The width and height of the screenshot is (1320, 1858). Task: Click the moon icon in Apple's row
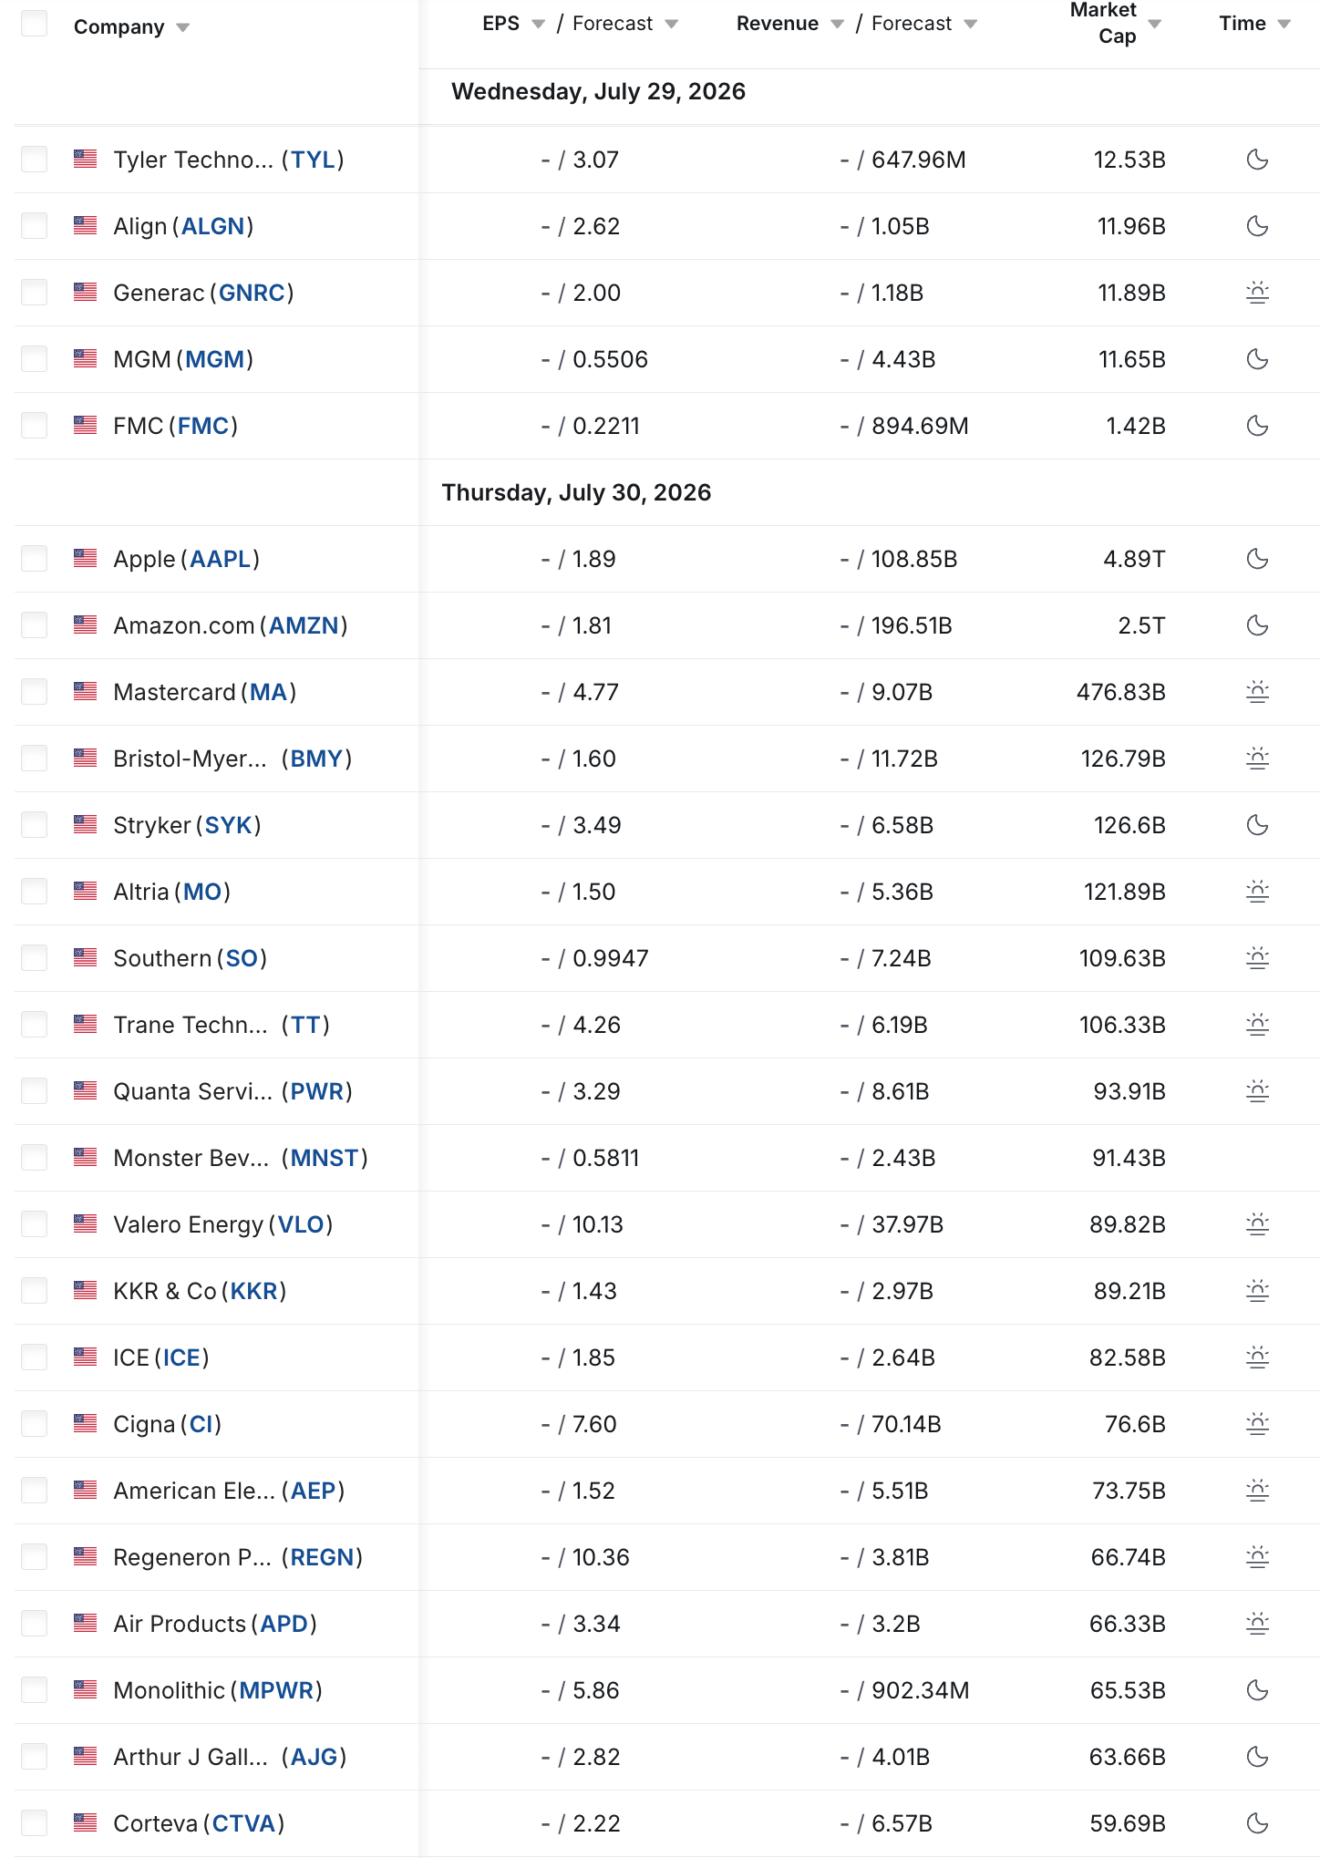[x=1257, y=559]
